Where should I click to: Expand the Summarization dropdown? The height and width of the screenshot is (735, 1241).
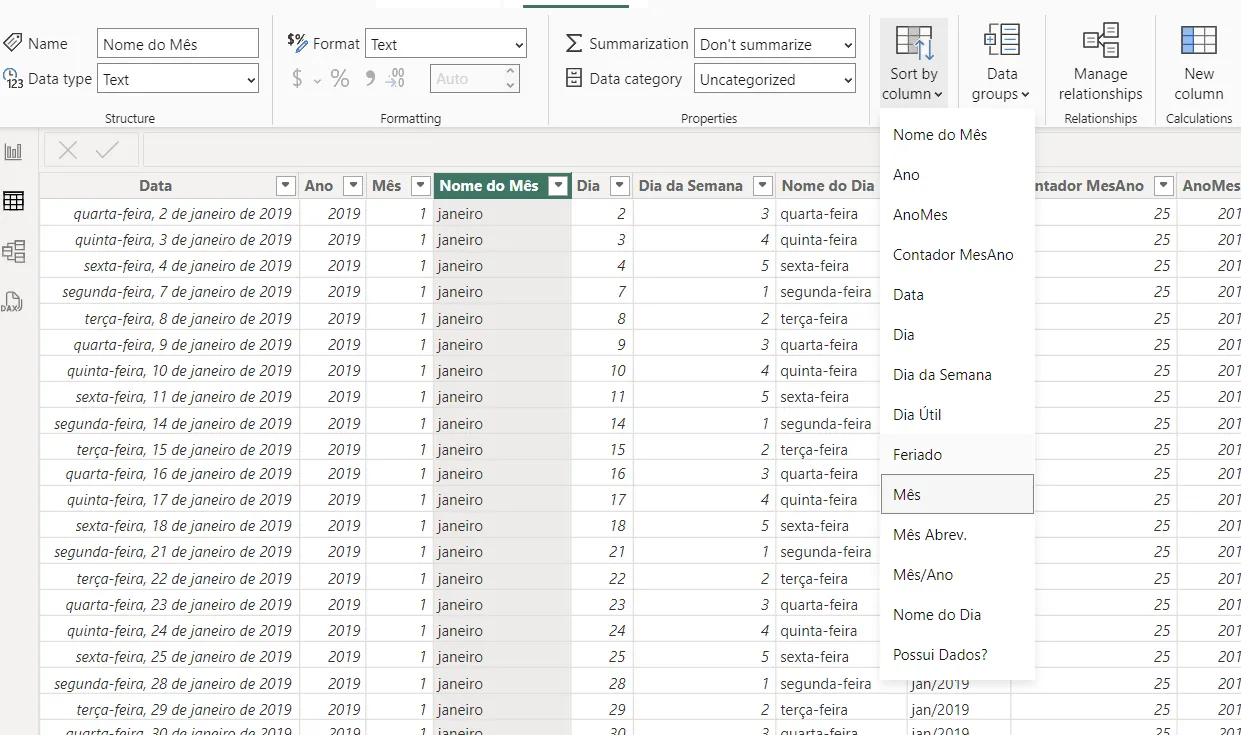(x=774, y=44)
